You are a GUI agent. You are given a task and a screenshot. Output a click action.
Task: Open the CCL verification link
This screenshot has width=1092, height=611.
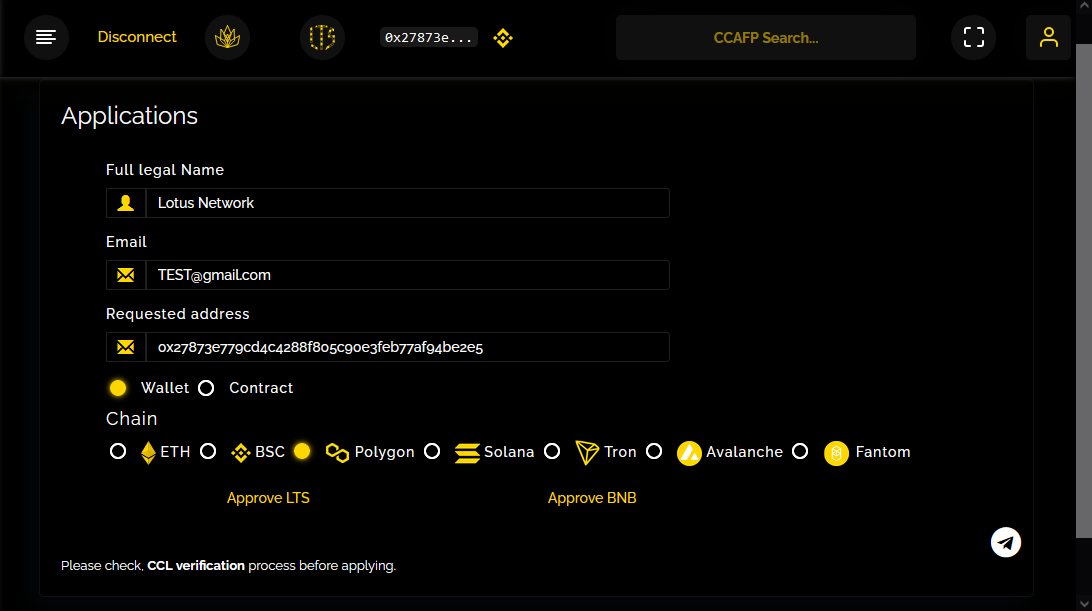196,566
